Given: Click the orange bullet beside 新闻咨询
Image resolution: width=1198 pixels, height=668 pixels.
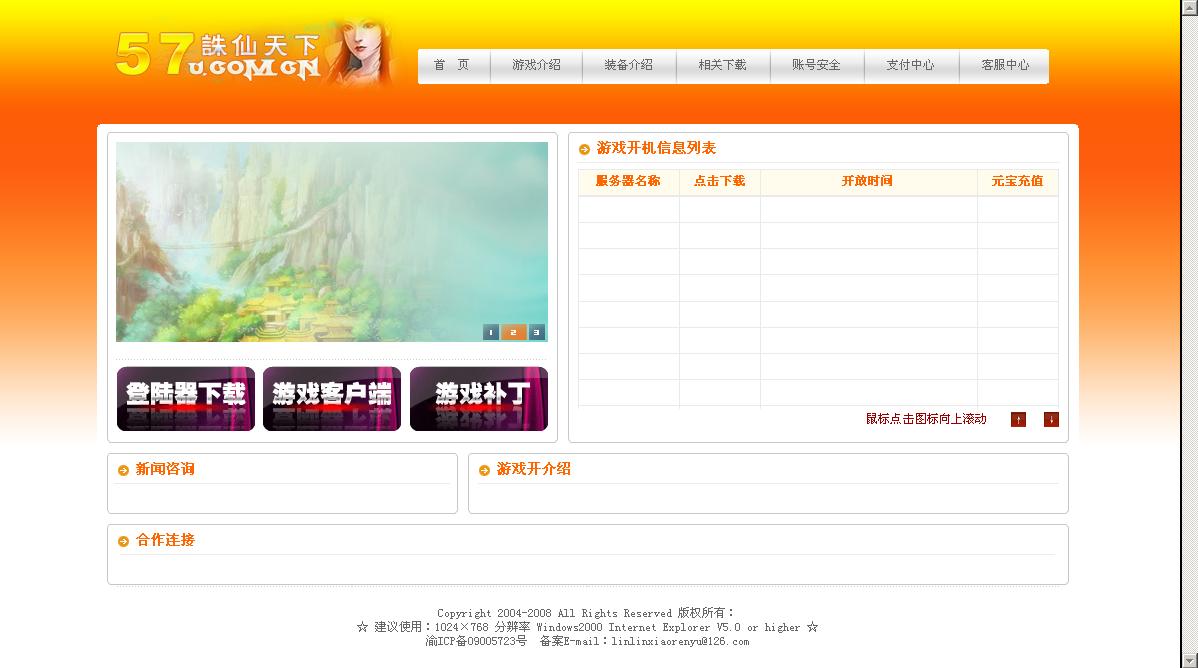Looking at the screenshot, I should [124, 470].
